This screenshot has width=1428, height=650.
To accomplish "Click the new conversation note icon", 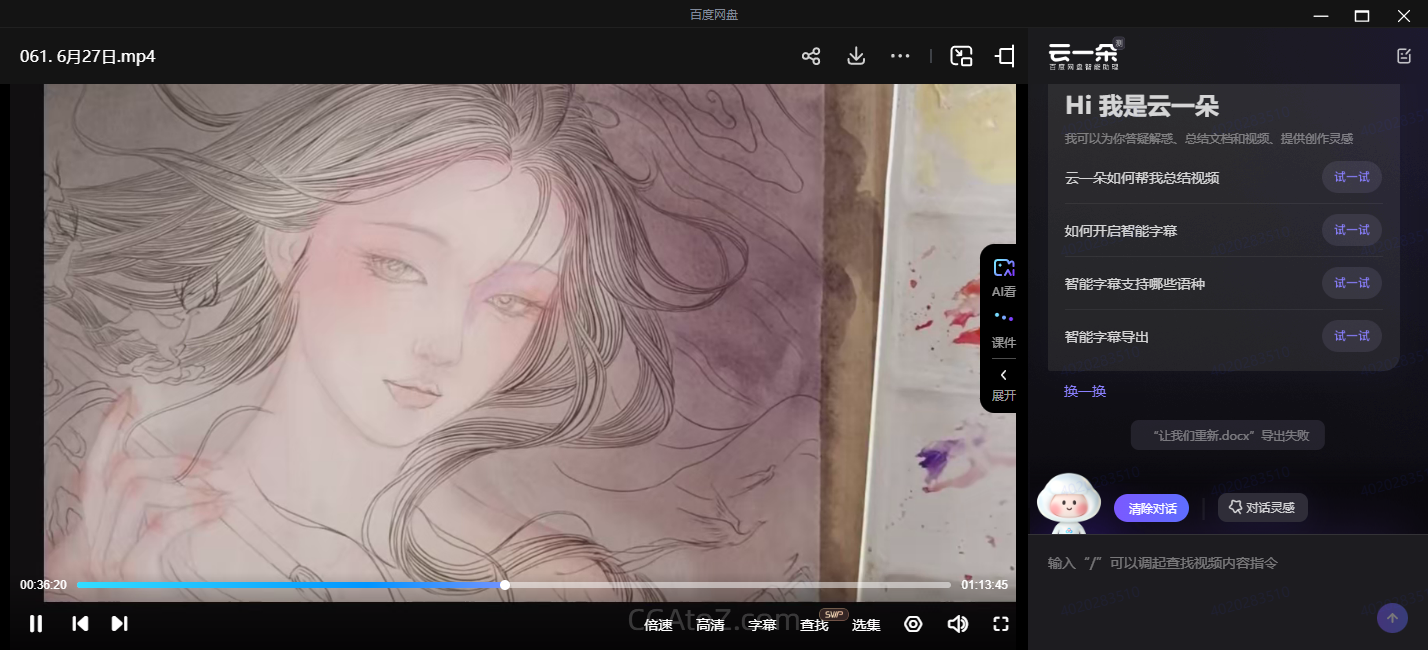I will click(1404, 56).
